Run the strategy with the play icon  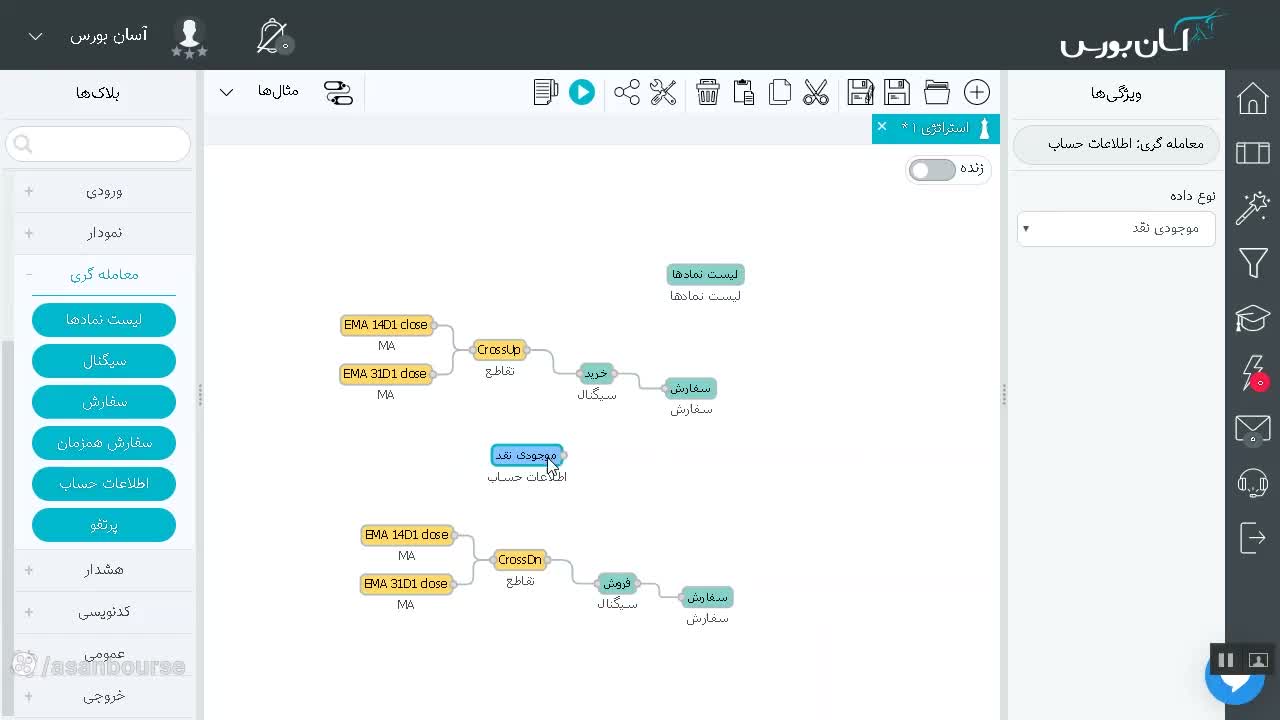(581, 93)
